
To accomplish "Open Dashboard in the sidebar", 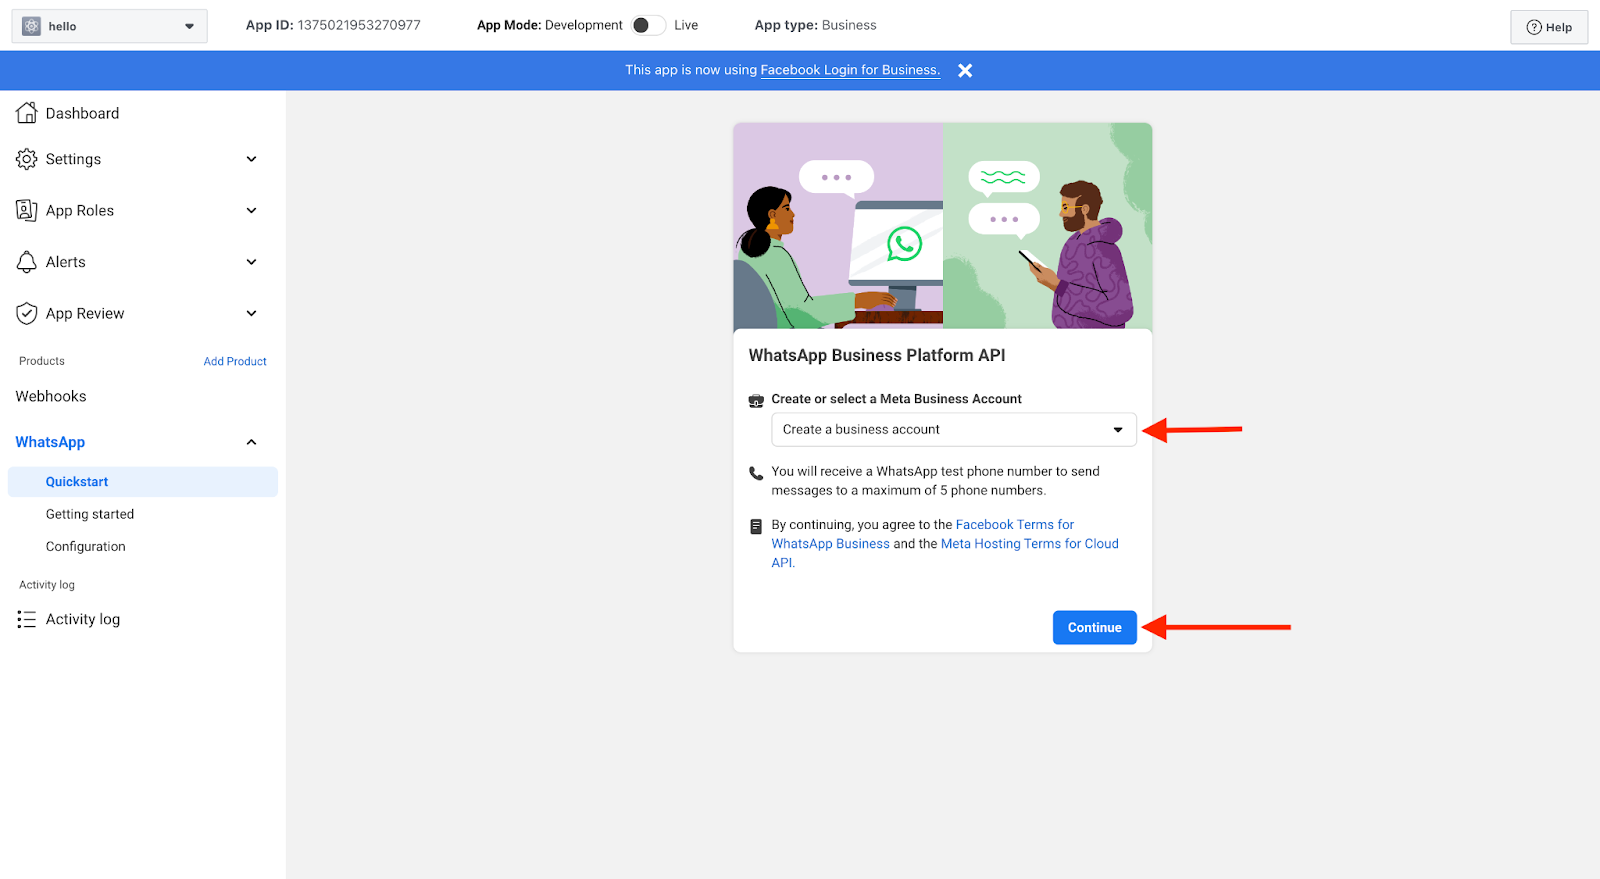I will [x=82, y=113].
